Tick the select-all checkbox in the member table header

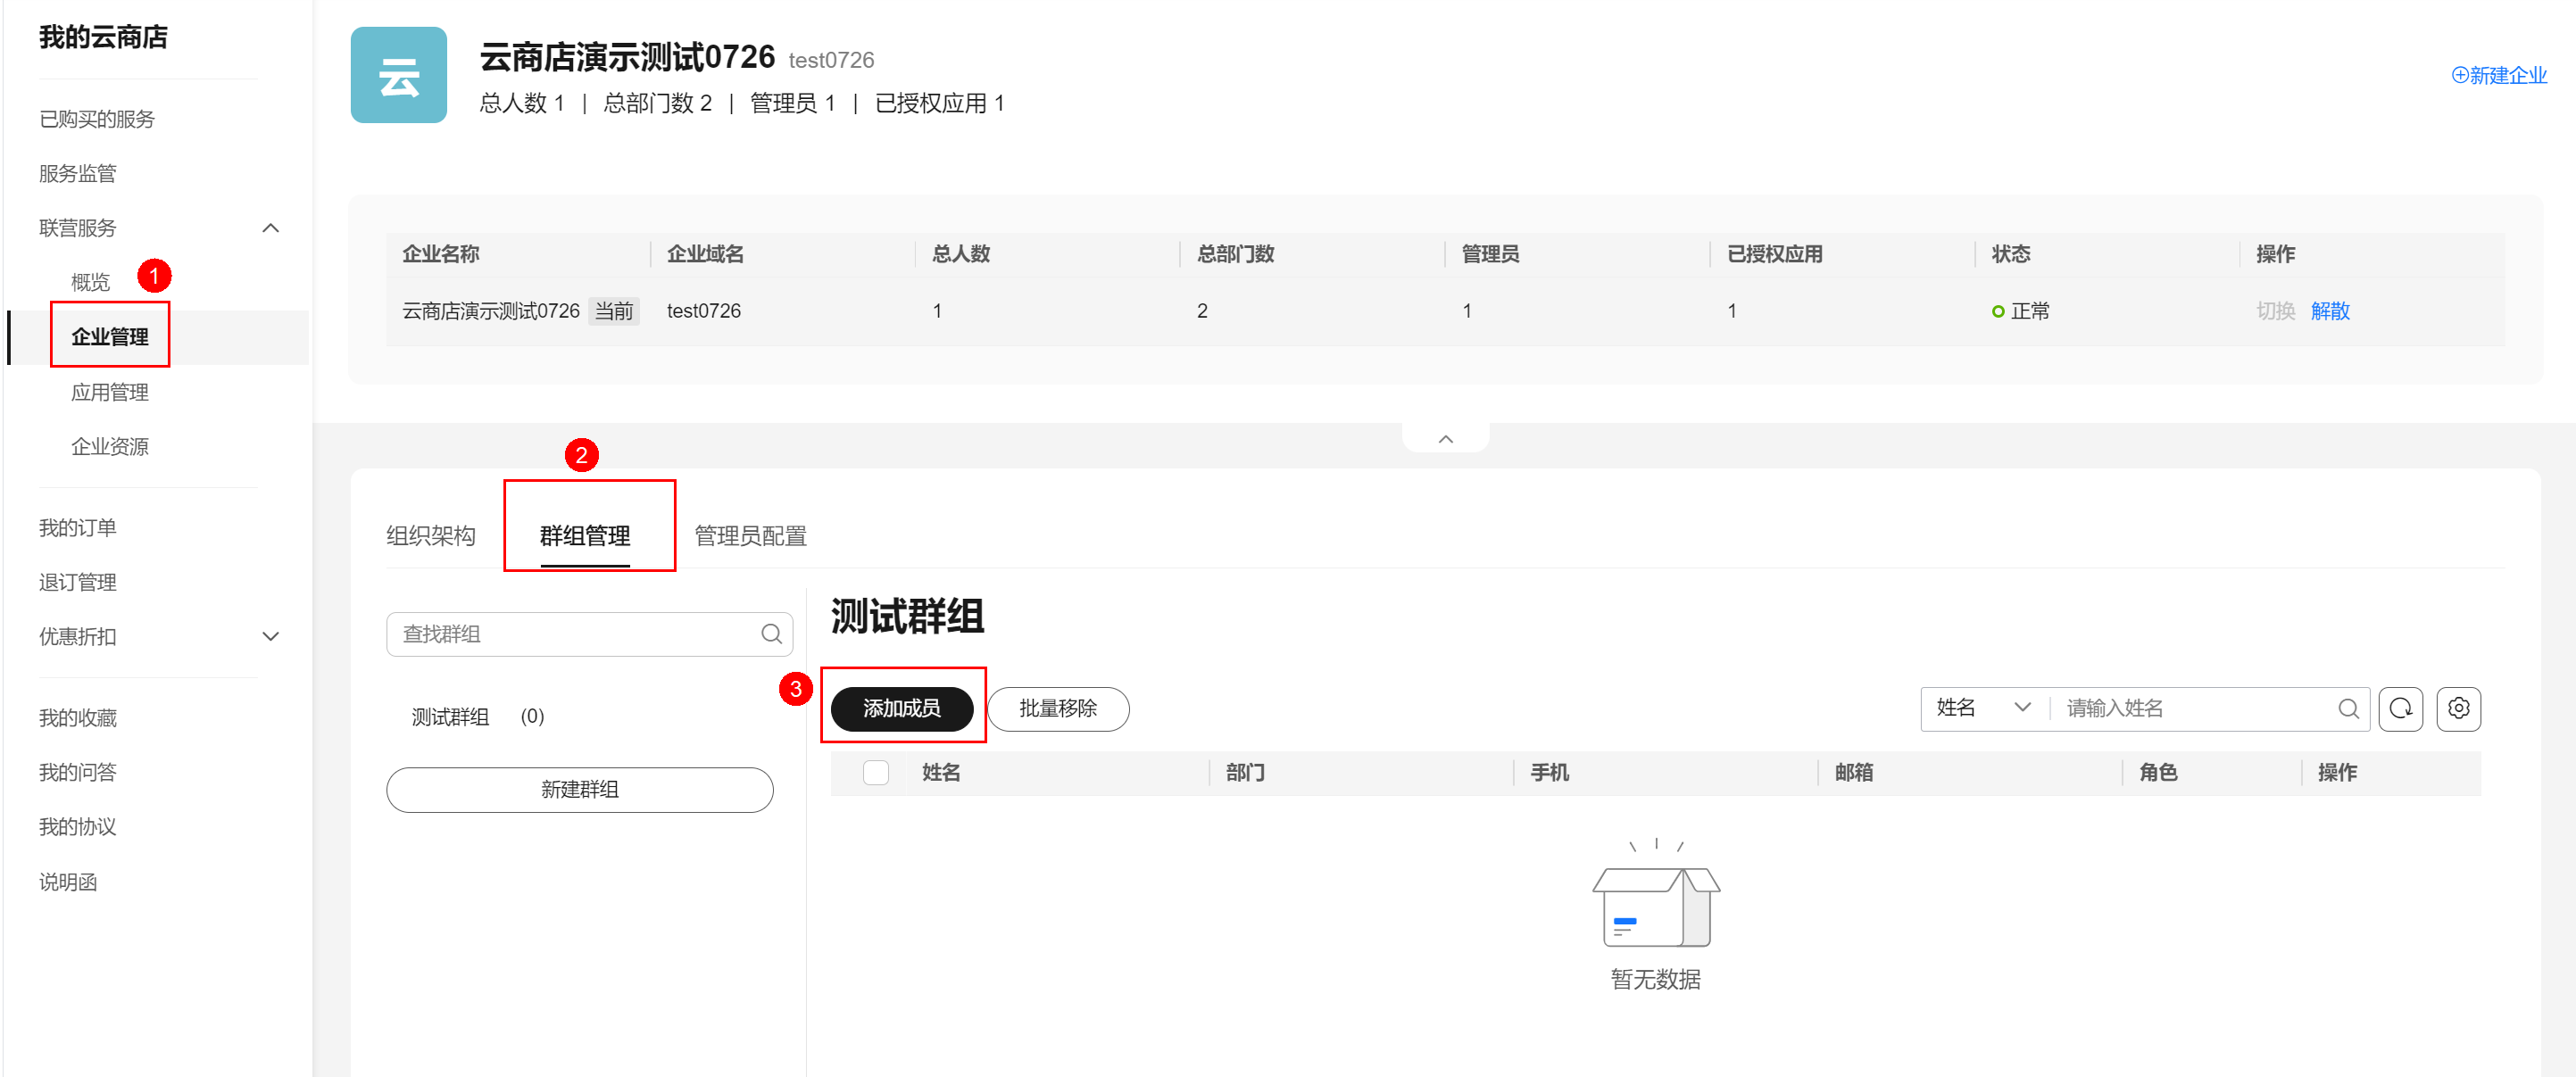[876, 772]
